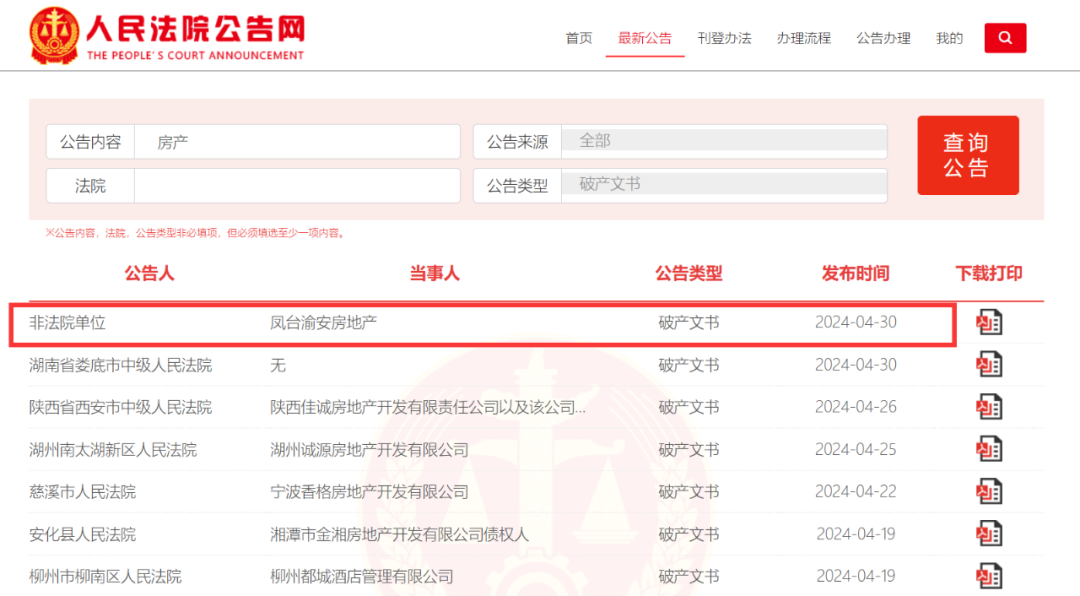This screenshot has width=1080, height=596.
Task: Open 公告办理 in the top navigation
Action: [x=883, y=38]
